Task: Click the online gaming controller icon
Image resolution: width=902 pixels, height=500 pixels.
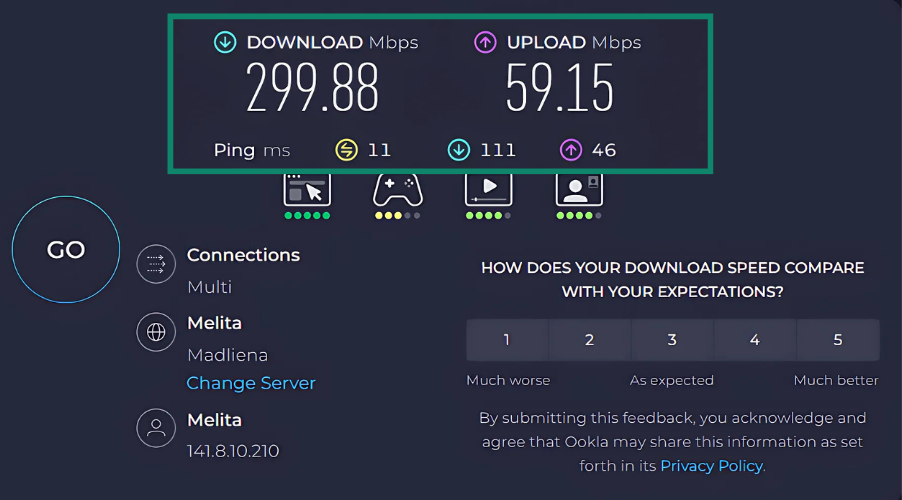Action: (397, 189)
